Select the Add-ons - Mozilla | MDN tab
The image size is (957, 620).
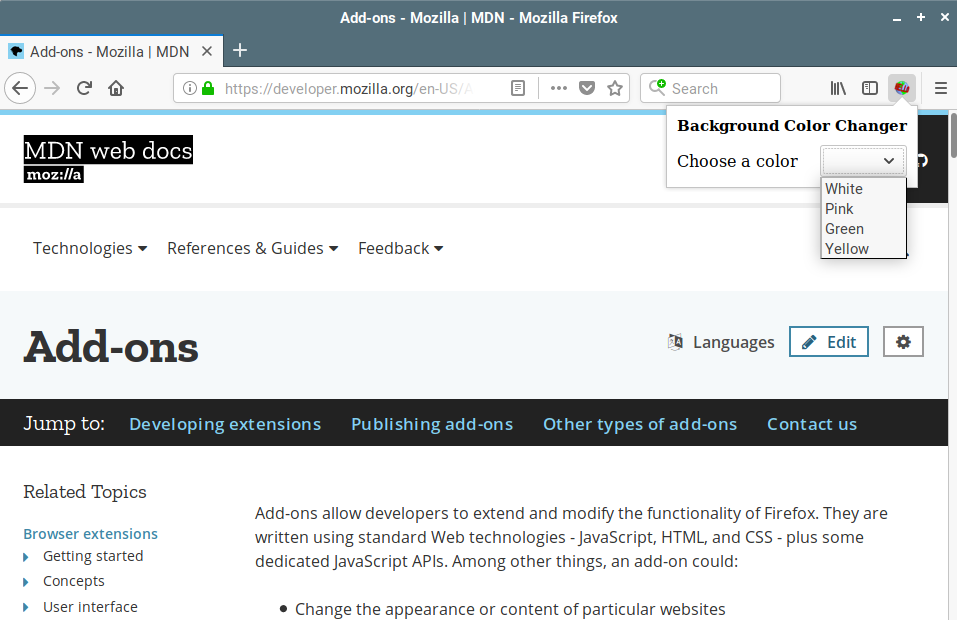[111, 51]
